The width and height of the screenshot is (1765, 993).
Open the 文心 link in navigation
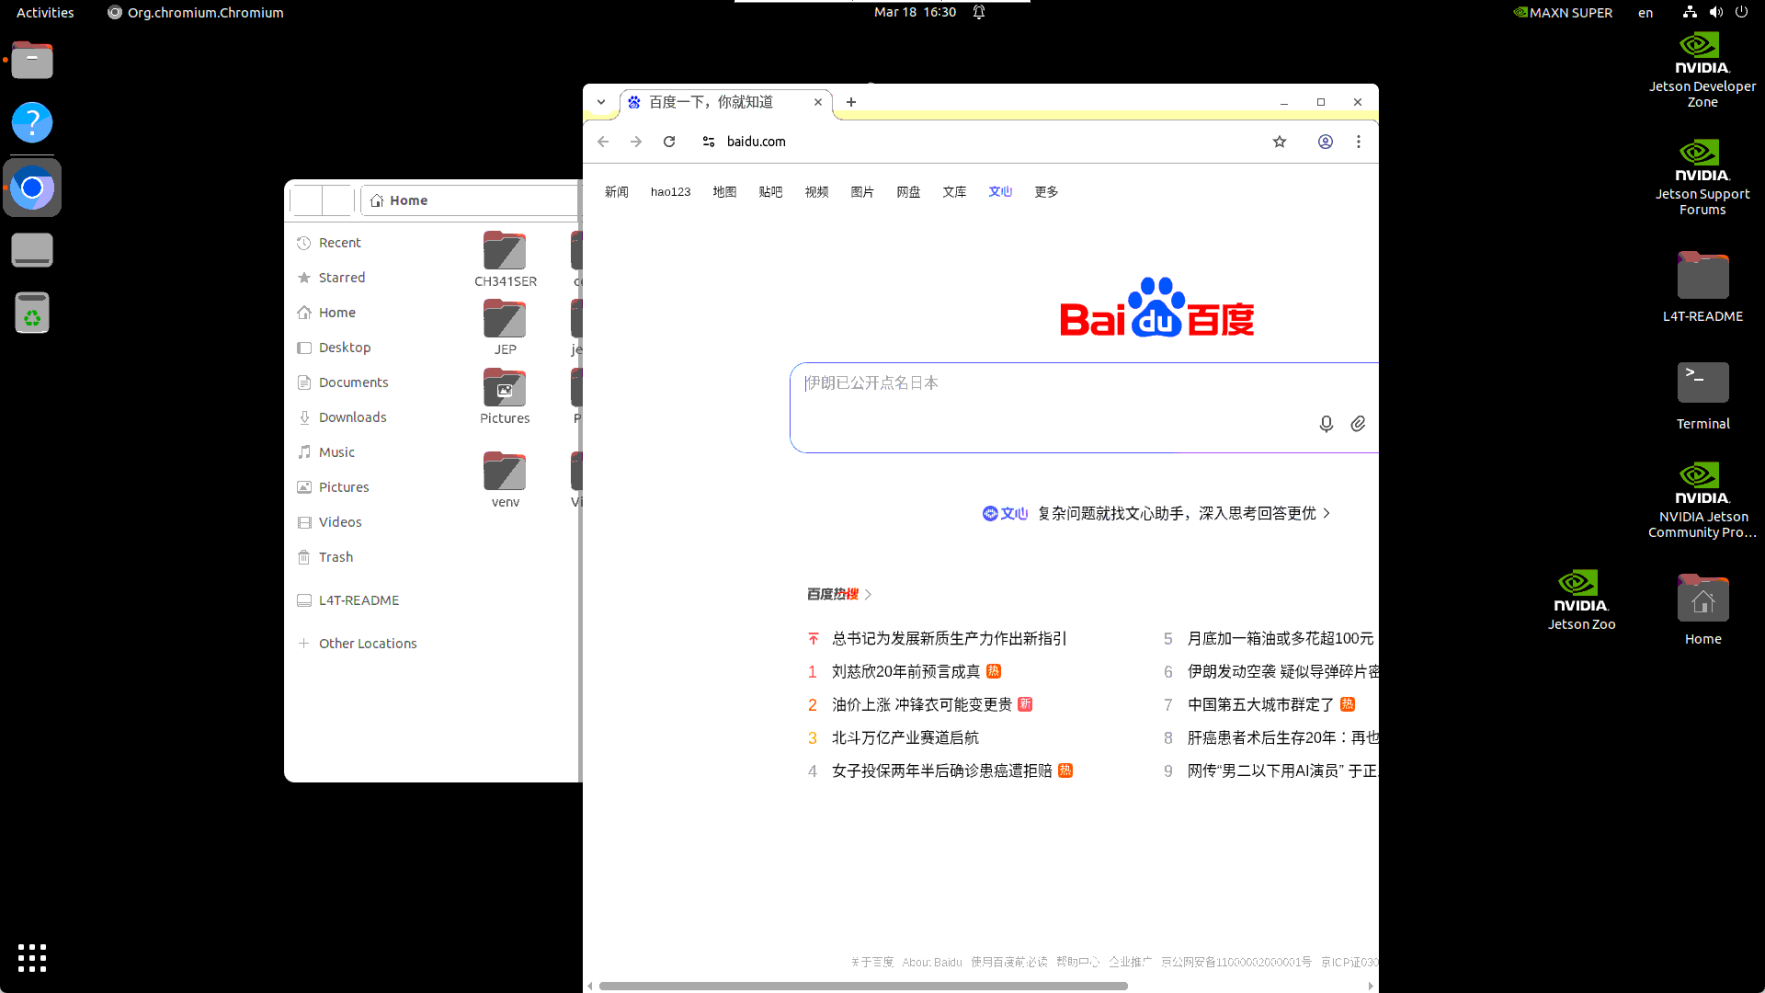(x=1000, y=192)
